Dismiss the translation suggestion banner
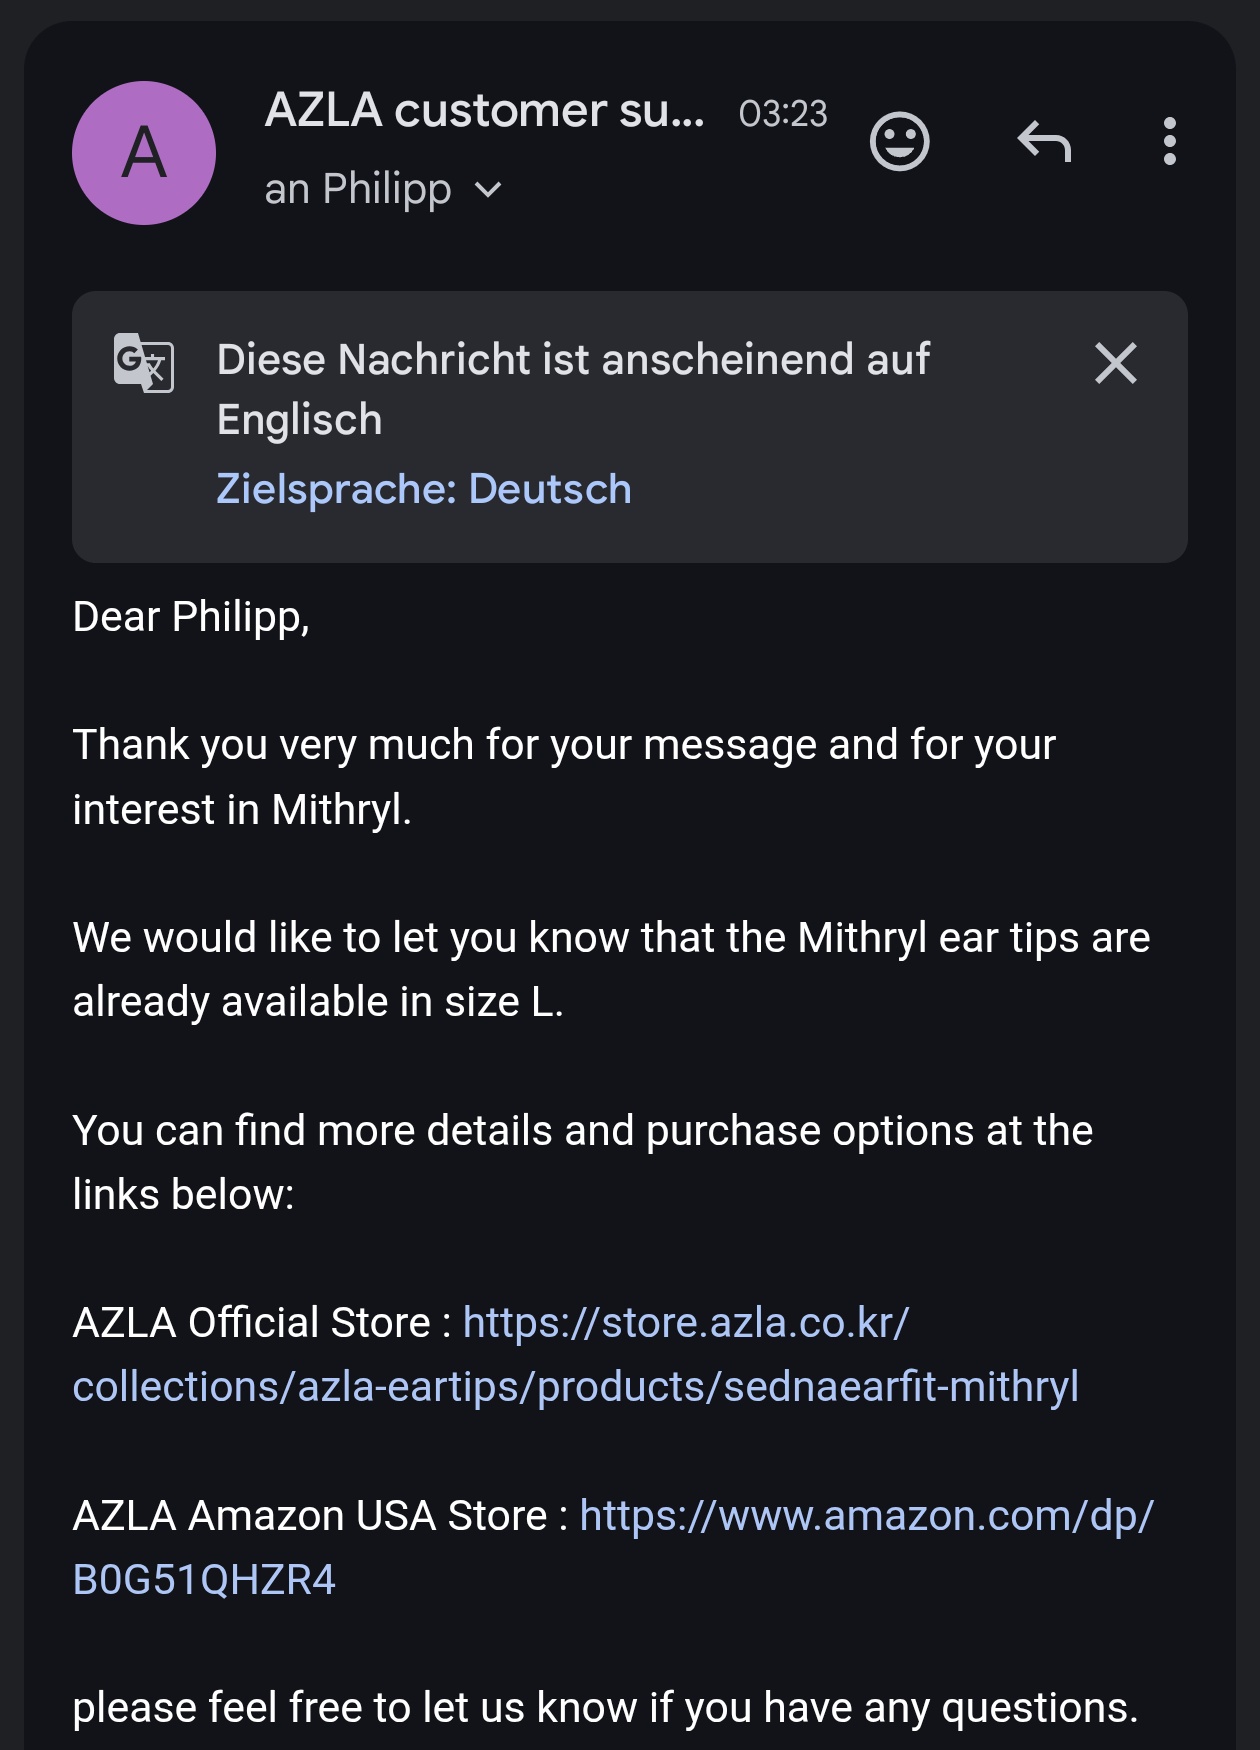The image size is (1260, 1750). coord(1115,363)
